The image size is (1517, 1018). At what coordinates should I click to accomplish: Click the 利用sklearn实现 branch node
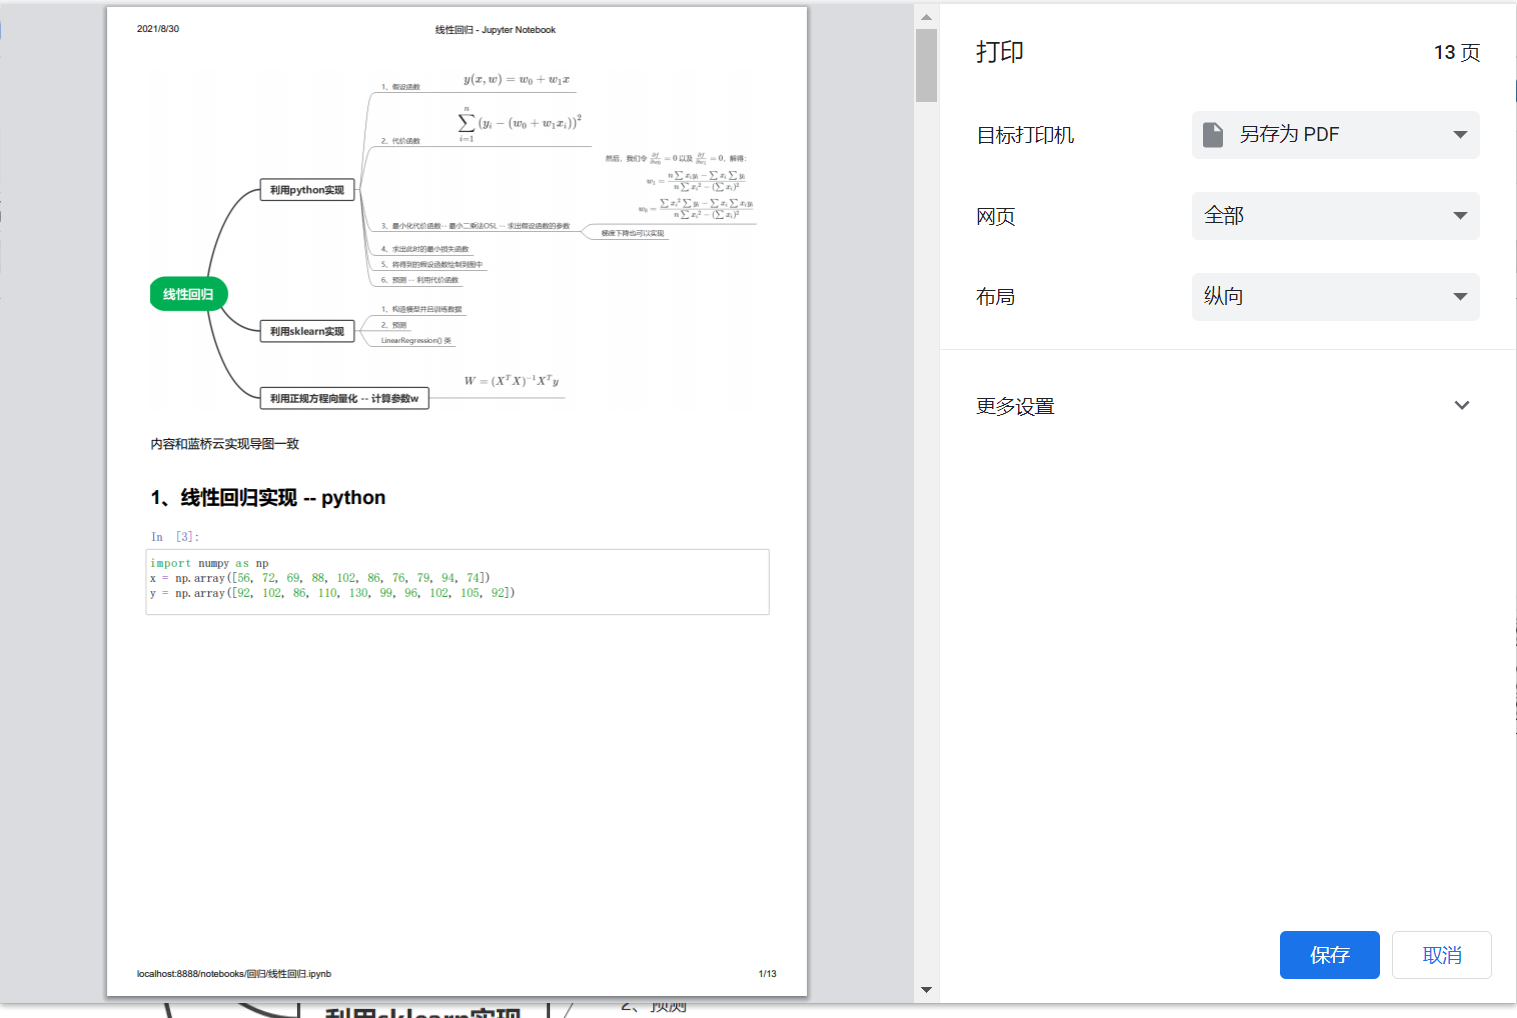point(307,330)
